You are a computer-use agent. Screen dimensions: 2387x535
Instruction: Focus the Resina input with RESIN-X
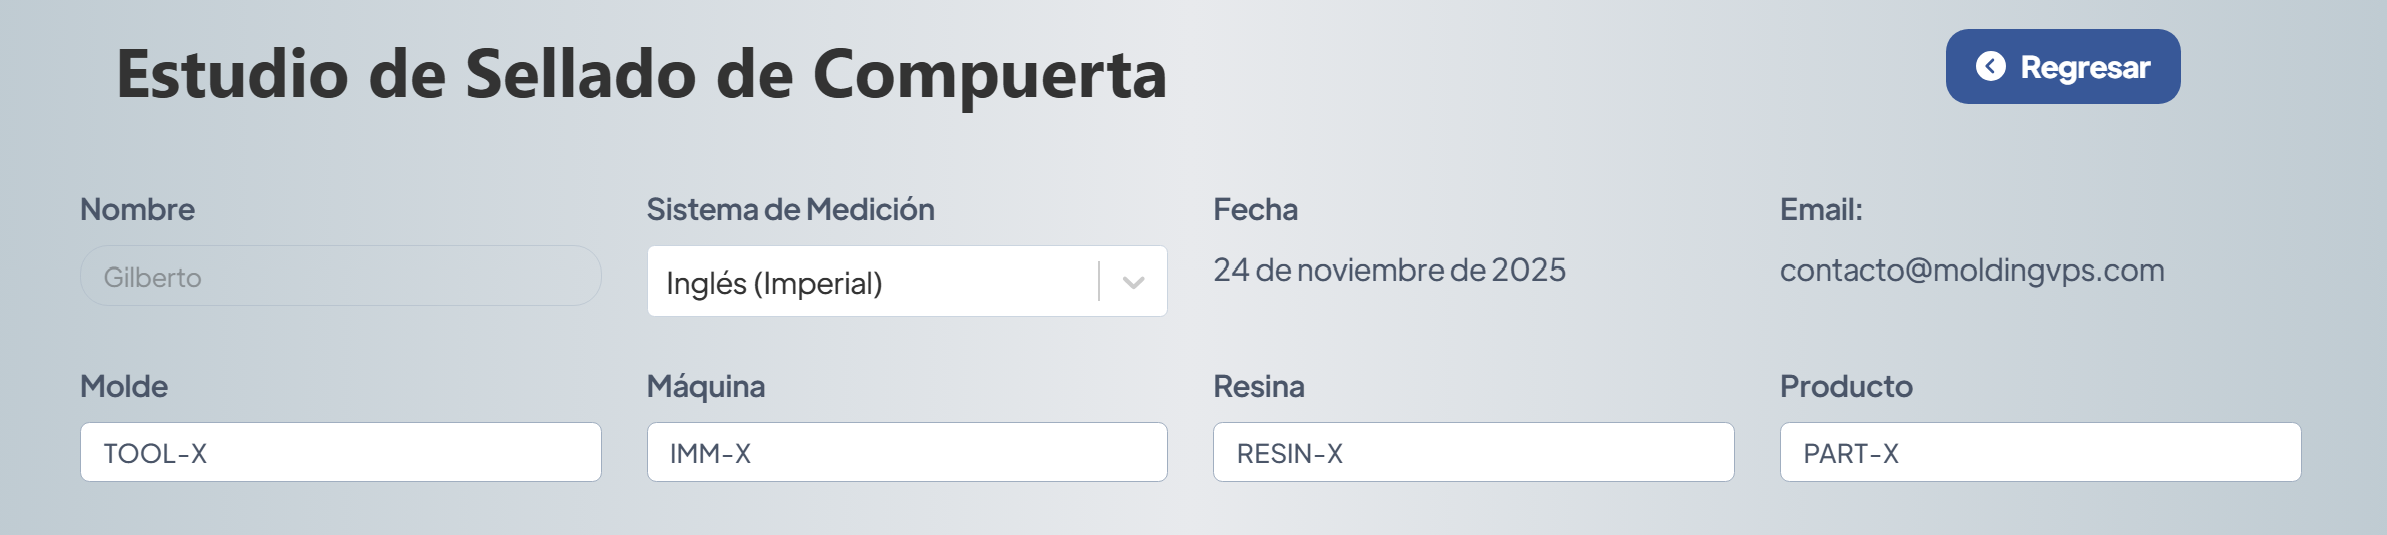pyautogui.click(x=1473, y=453)
